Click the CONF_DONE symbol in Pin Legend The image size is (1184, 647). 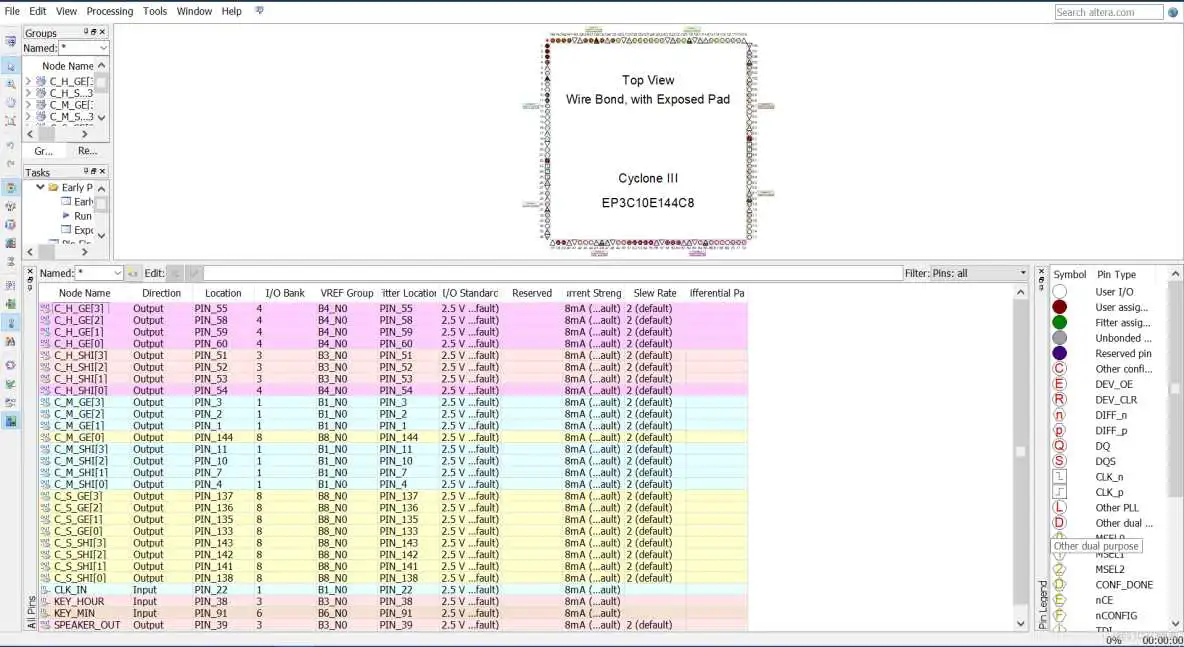click(1059, 584)
